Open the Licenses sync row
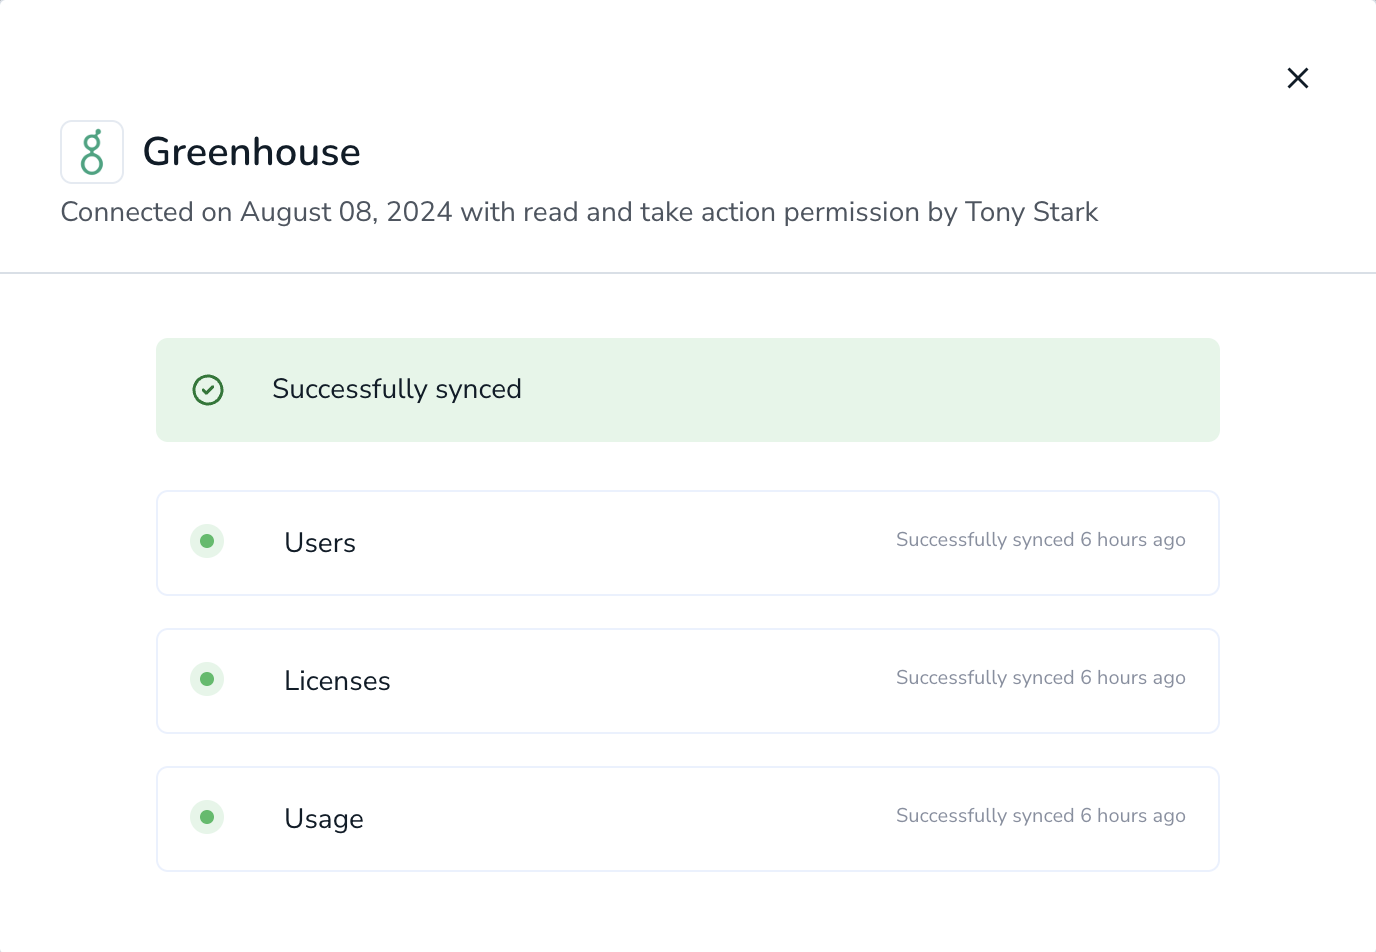1376x952 pixels. [x=688, y=681]
